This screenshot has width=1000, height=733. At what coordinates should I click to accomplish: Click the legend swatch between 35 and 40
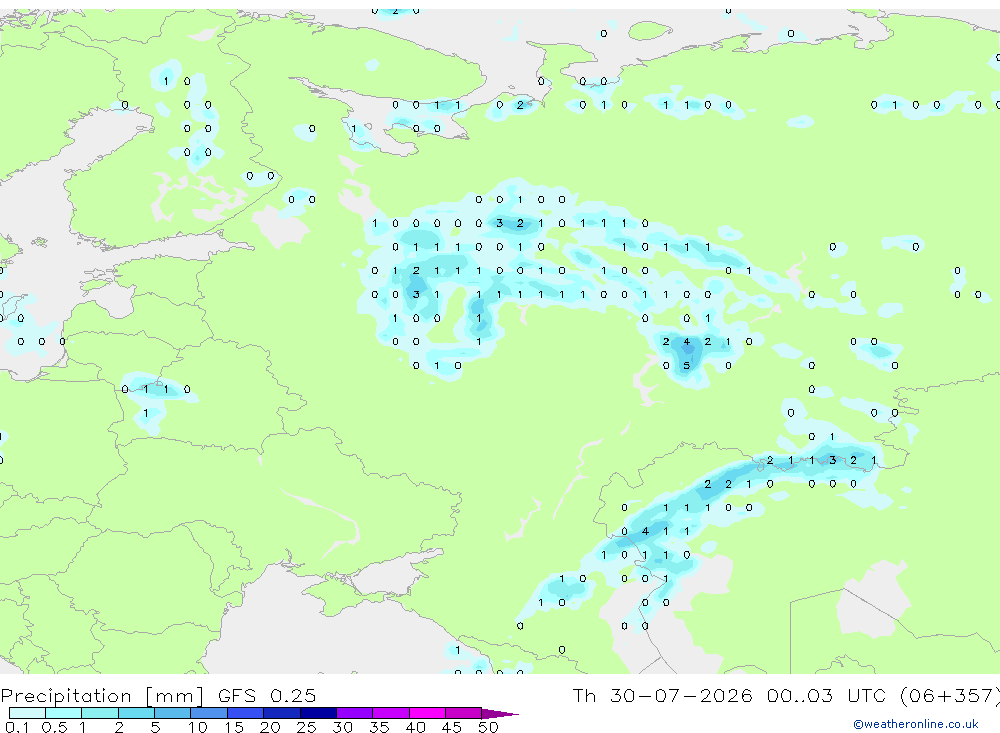tap(391, 713)
